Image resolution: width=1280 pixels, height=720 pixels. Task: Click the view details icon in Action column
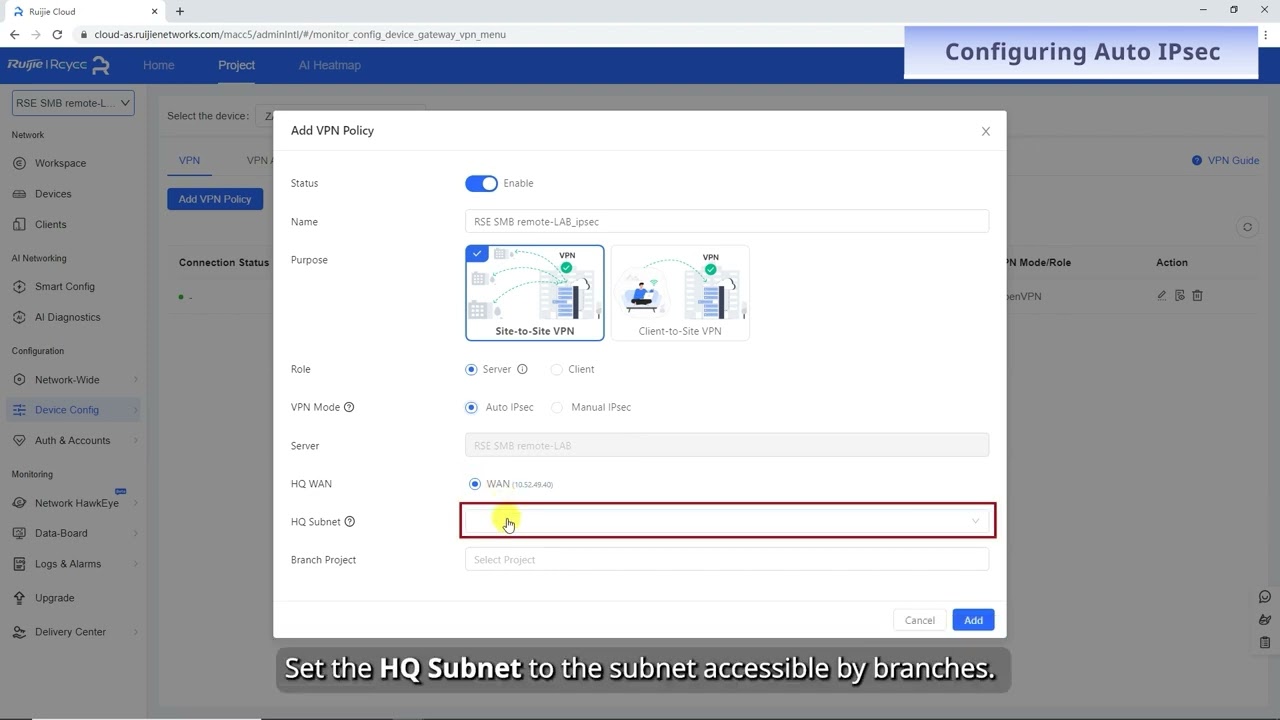coord(1179,296)
